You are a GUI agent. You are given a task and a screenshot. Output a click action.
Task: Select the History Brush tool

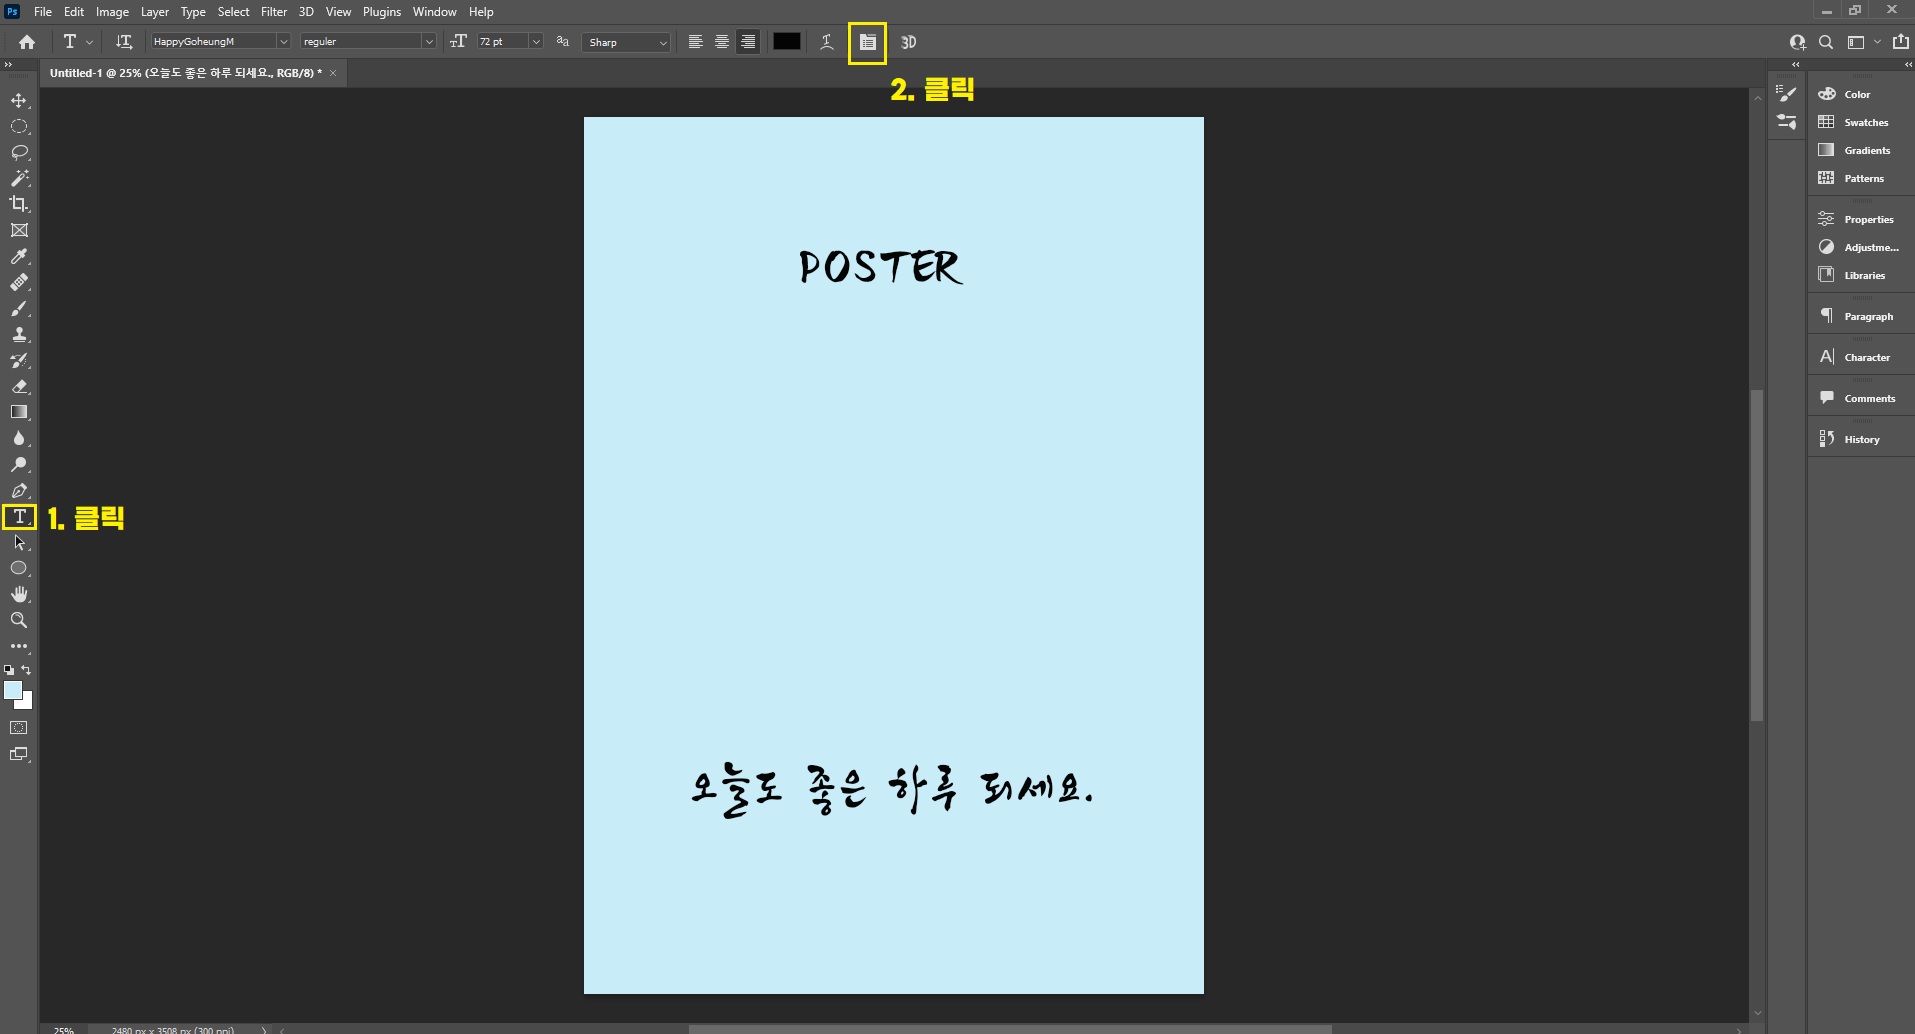(x=19, y=360)
